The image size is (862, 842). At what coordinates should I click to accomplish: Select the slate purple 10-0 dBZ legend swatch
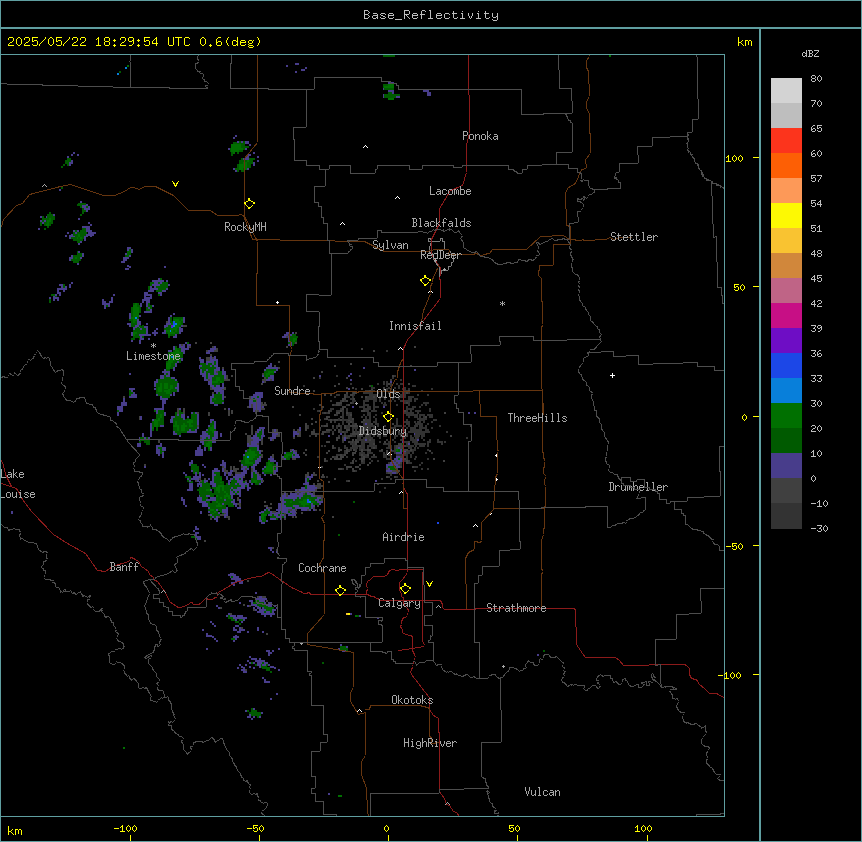[786, 466]
